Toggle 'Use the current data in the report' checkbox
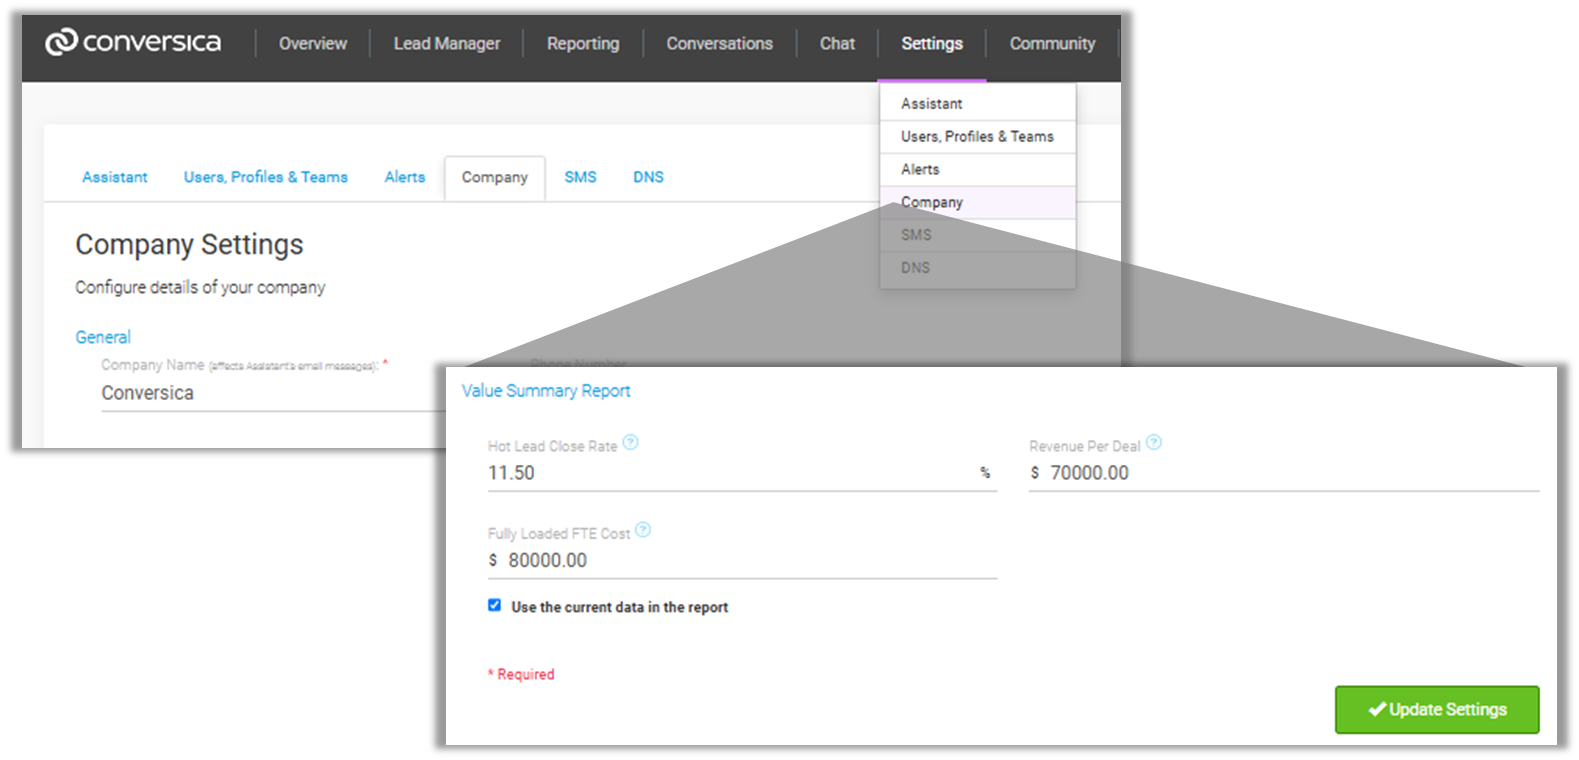This screenshot has width=1579, height=760. click(x=494, y=605)
